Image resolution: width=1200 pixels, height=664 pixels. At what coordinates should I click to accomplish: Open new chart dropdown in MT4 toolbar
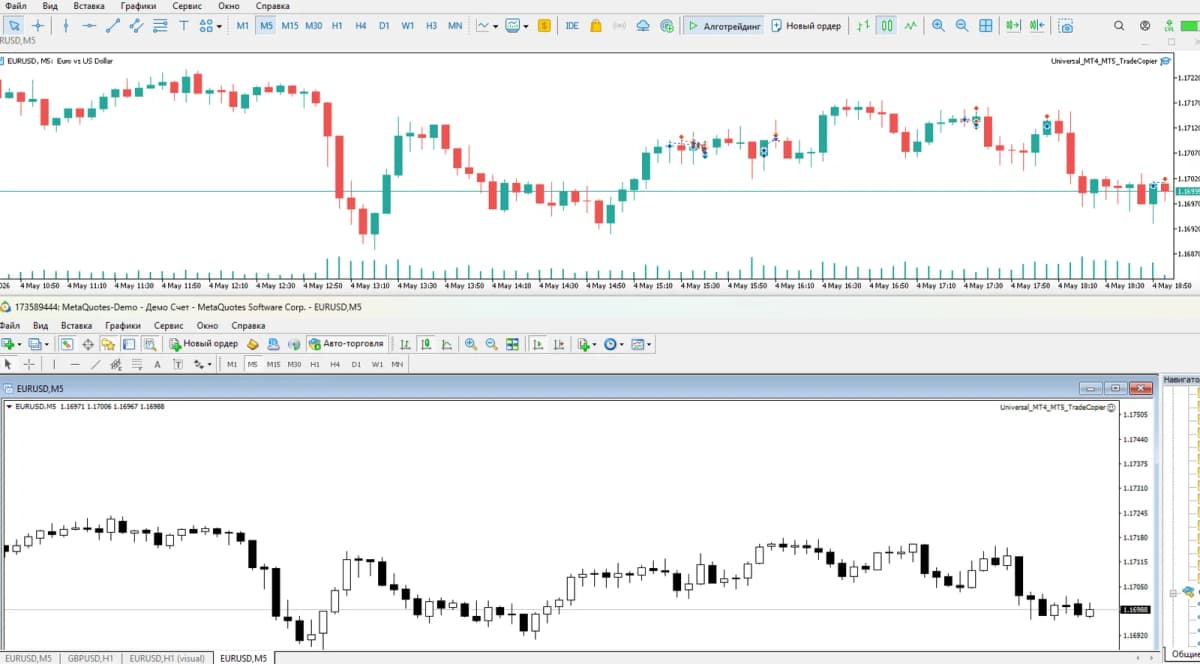click(13, 344)
